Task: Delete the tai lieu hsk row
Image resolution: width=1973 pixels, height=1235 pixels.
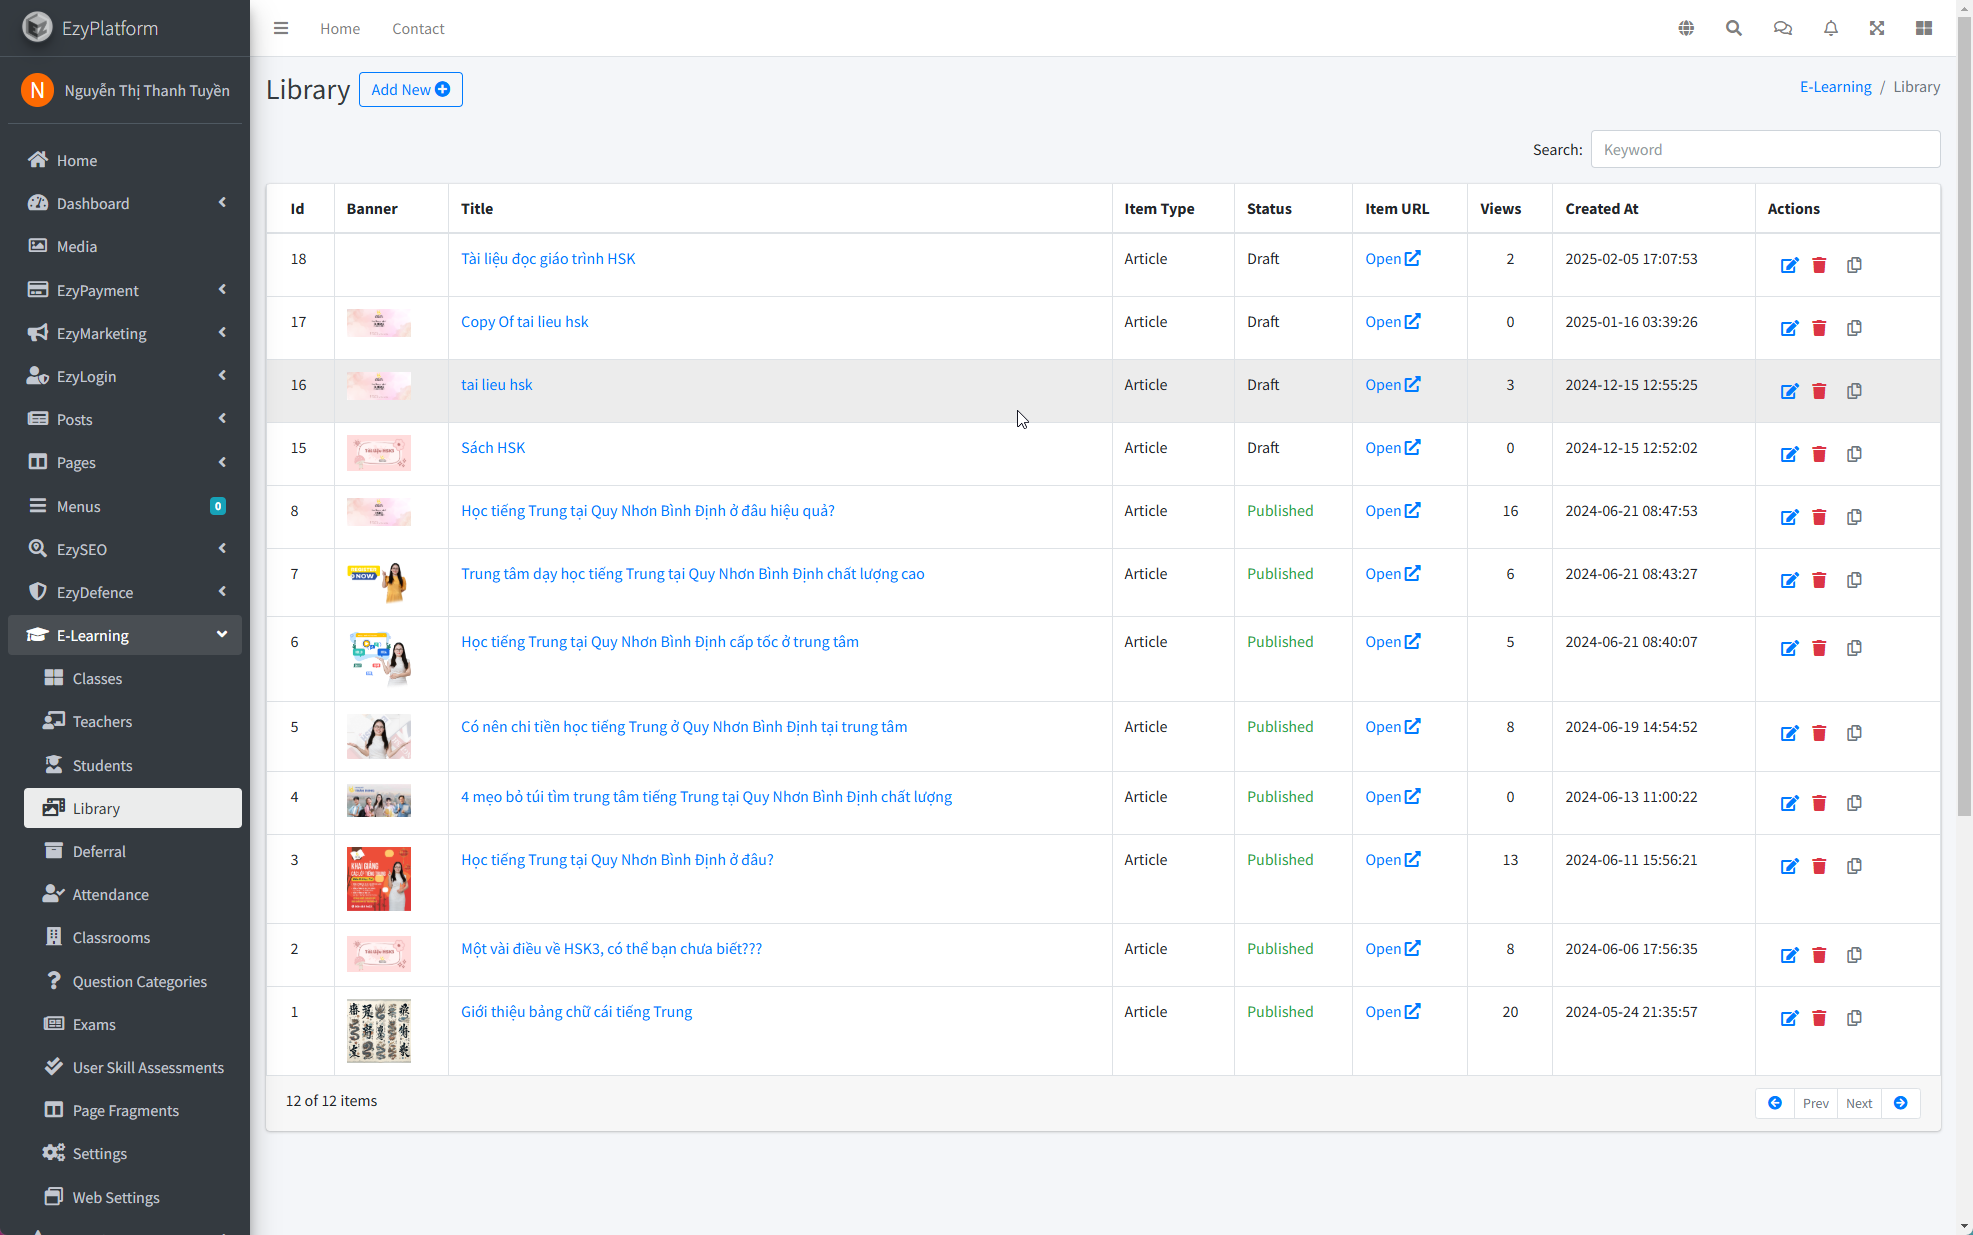Action: pos(1819,391)
